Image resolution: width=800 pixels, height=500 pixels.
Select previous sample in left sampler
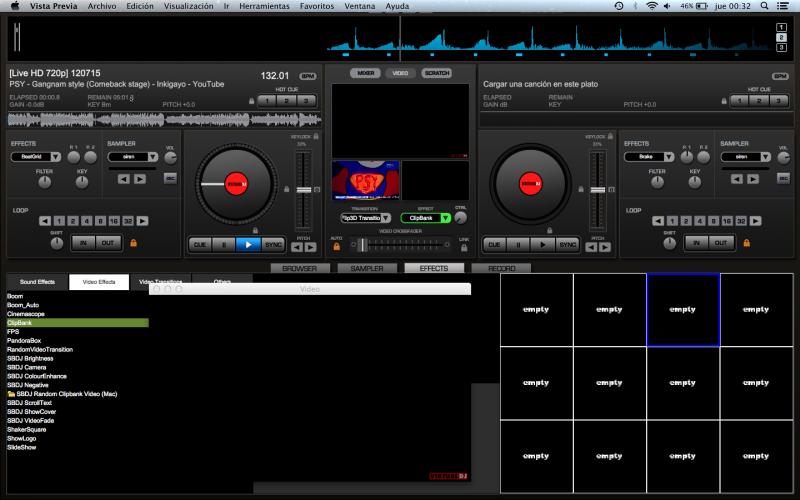point(123,179)
